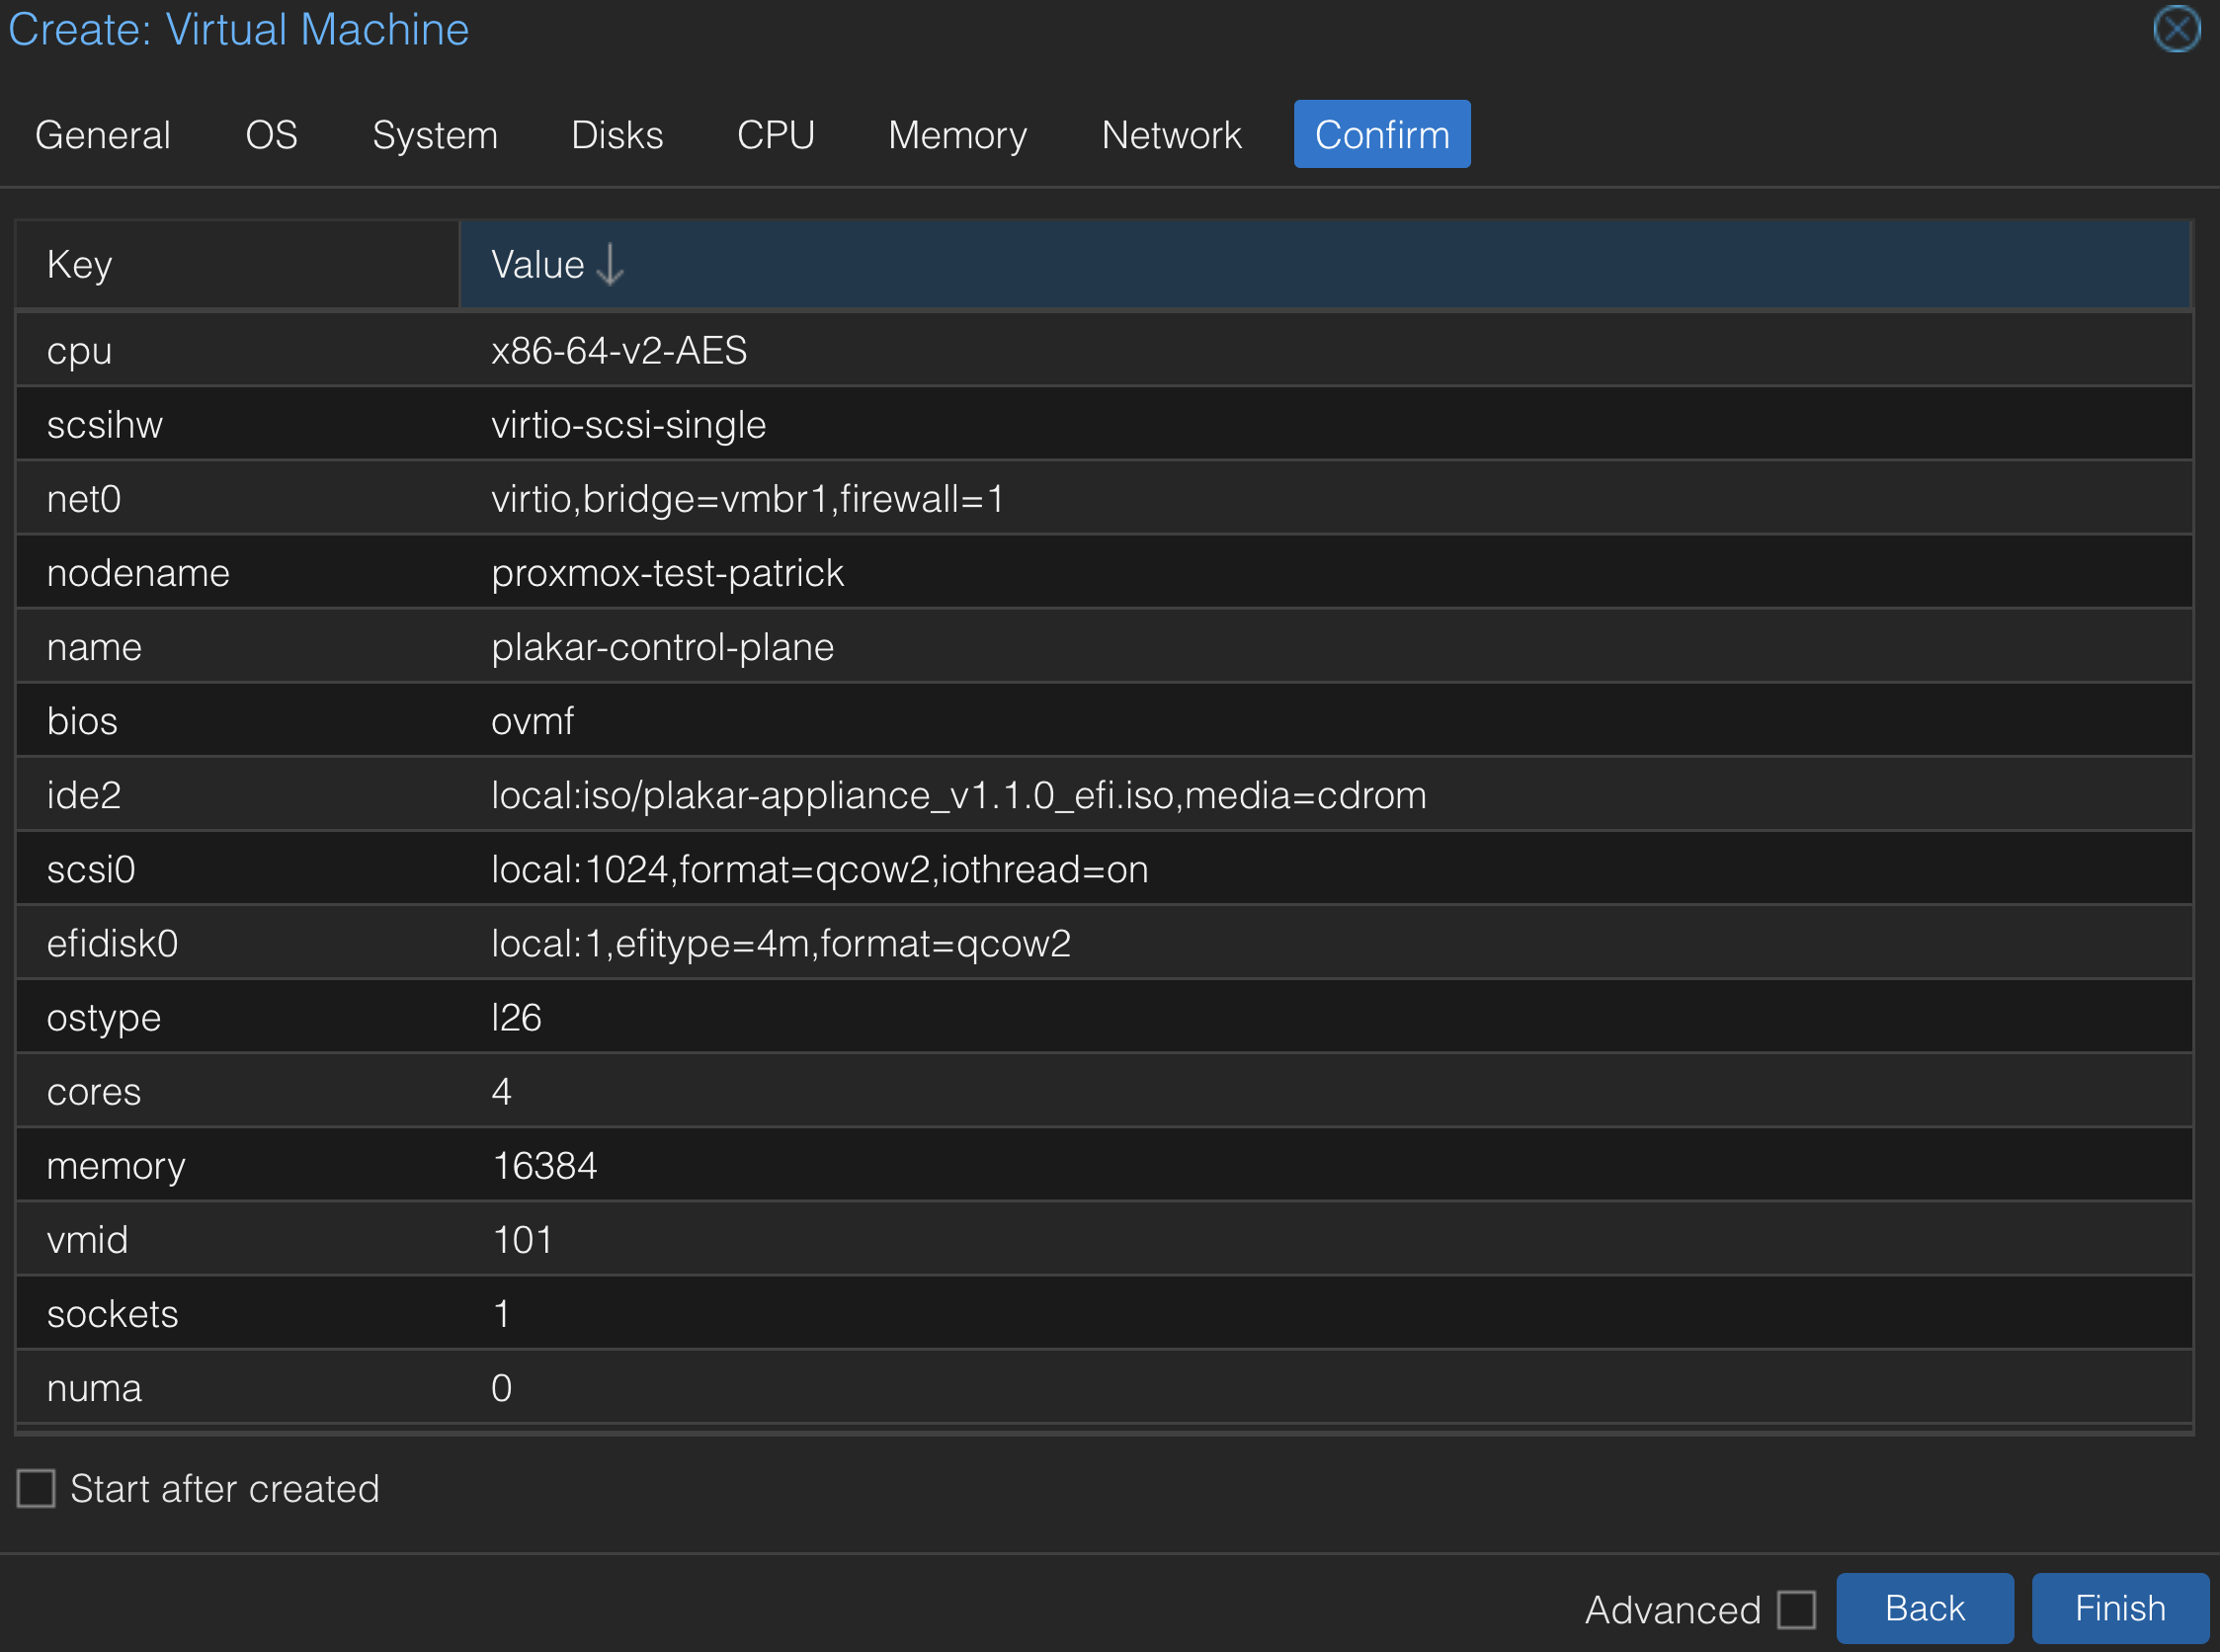
Task: Open the Network tab
Action: pyautogui.click(x=1172, y=134)
